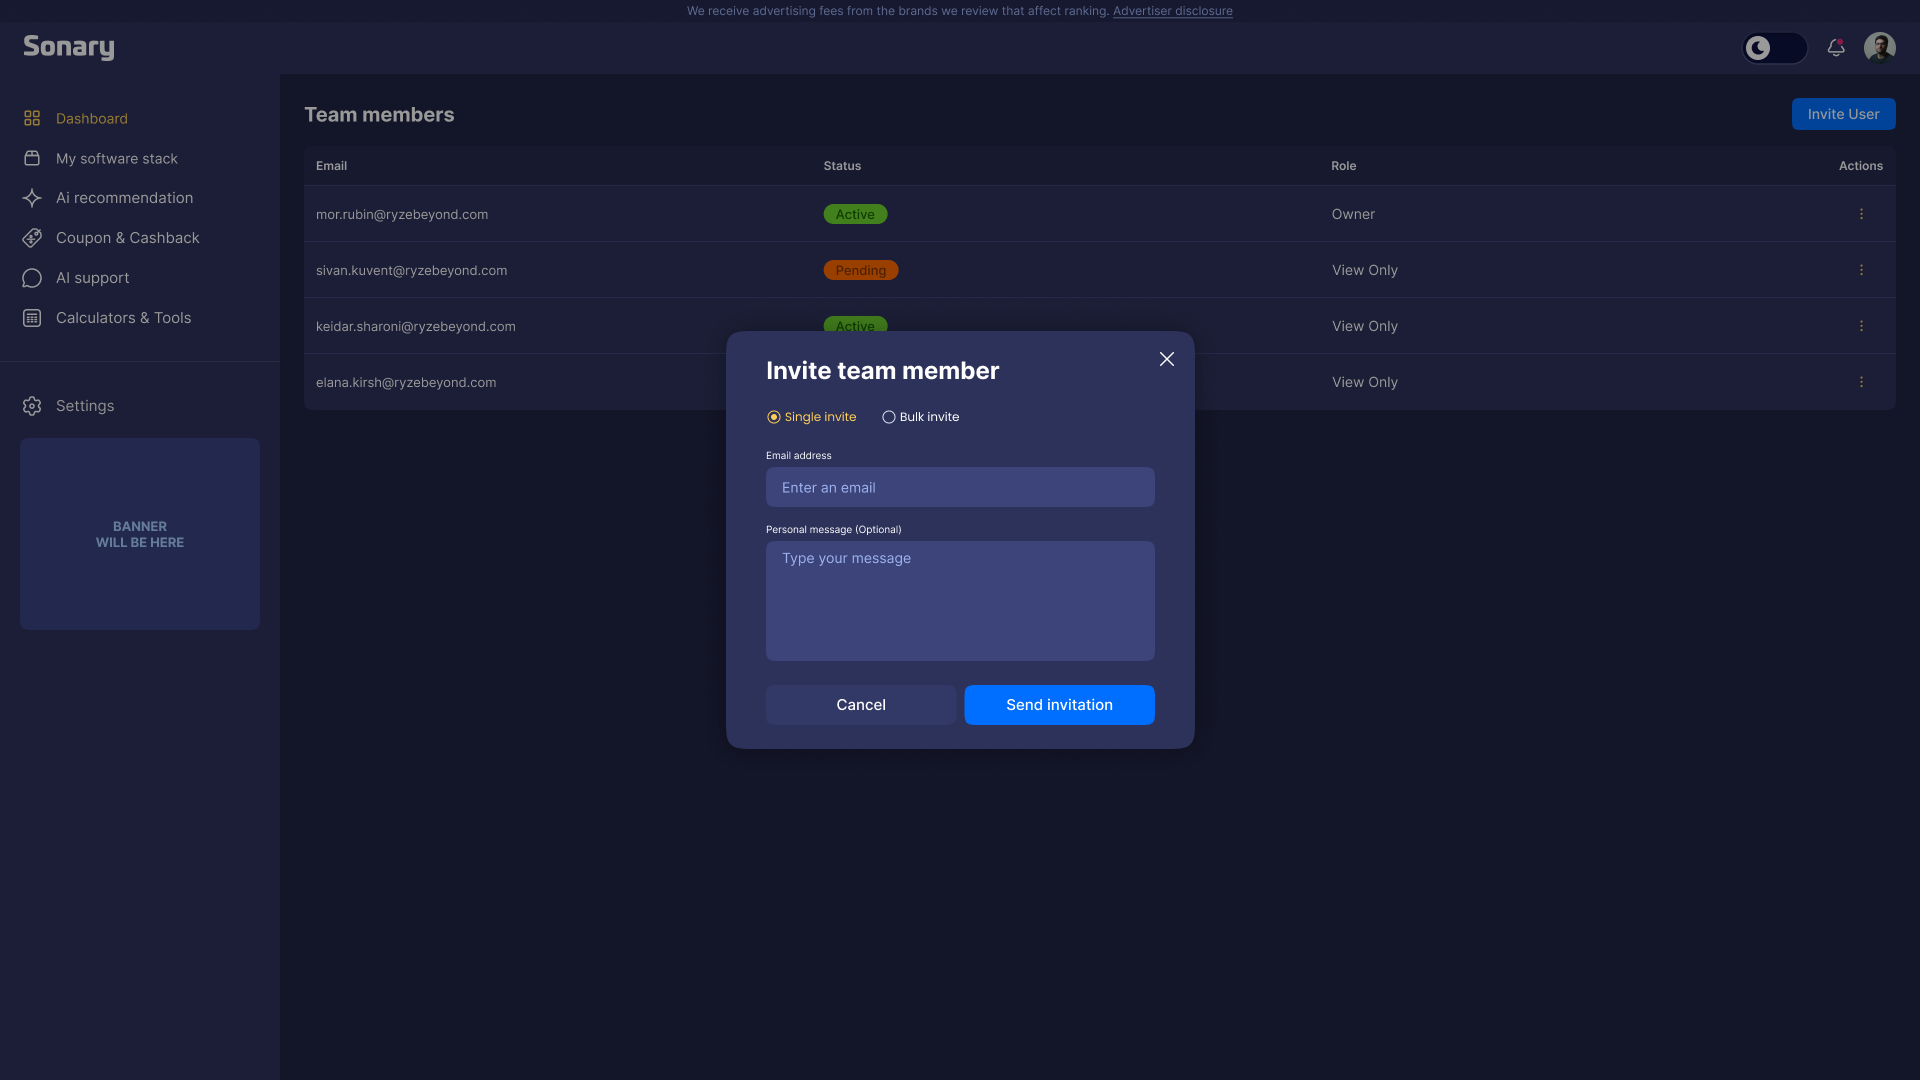Click email elana.kirsh@ryzebeyond.com
Image resolution: width=1920 pixels, height=1080 pixels.
tap(406, 382)
